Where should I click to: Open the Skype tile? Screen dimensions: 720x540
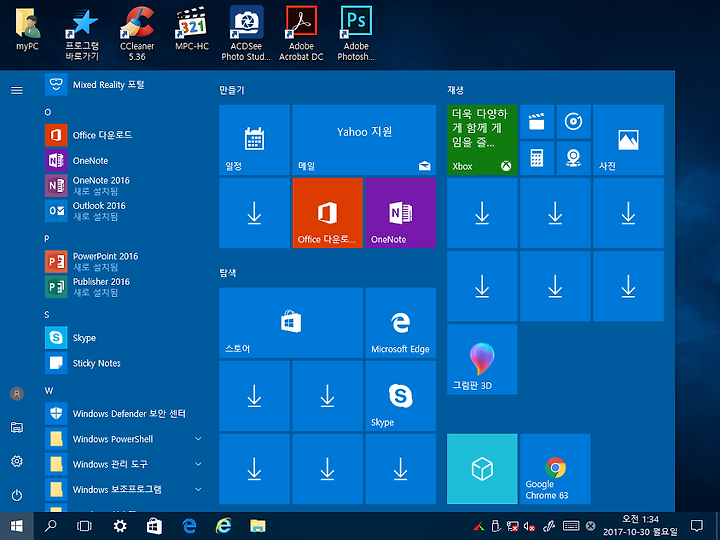pos(401,396)
